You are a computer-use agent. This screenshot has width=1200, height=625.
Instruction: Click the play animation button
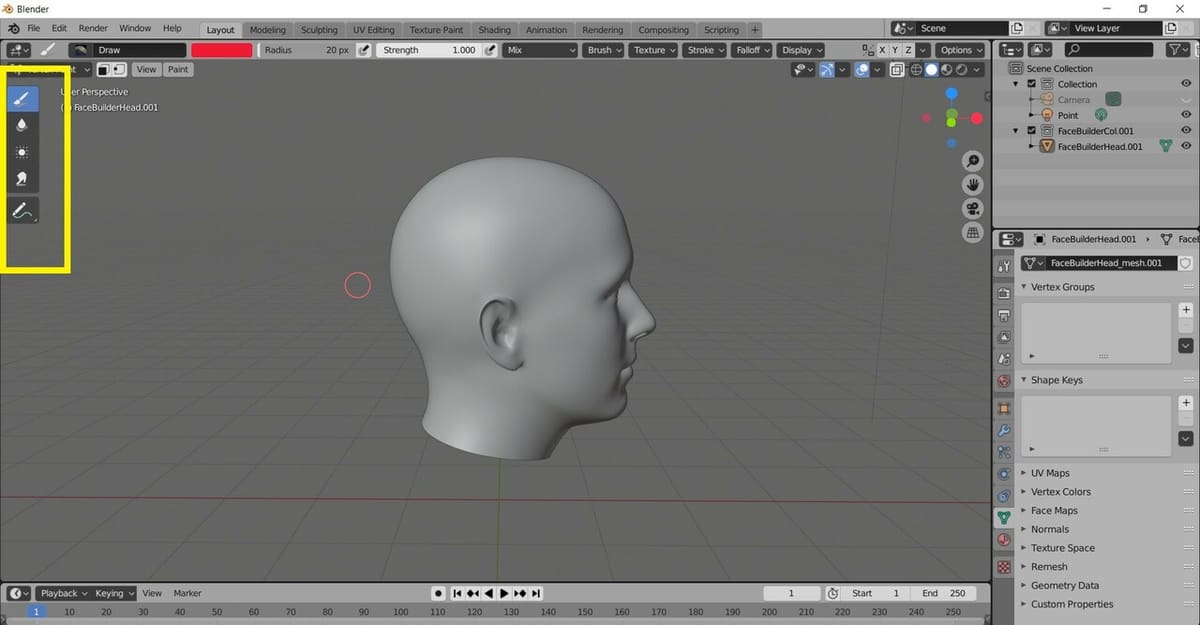click(504, 593)
